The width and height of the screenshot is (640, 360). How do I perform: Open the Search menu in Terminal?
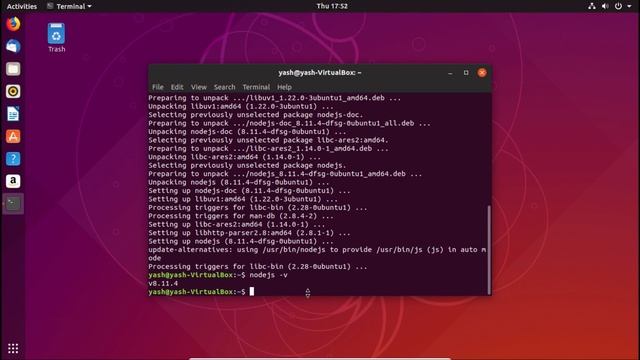224,87
